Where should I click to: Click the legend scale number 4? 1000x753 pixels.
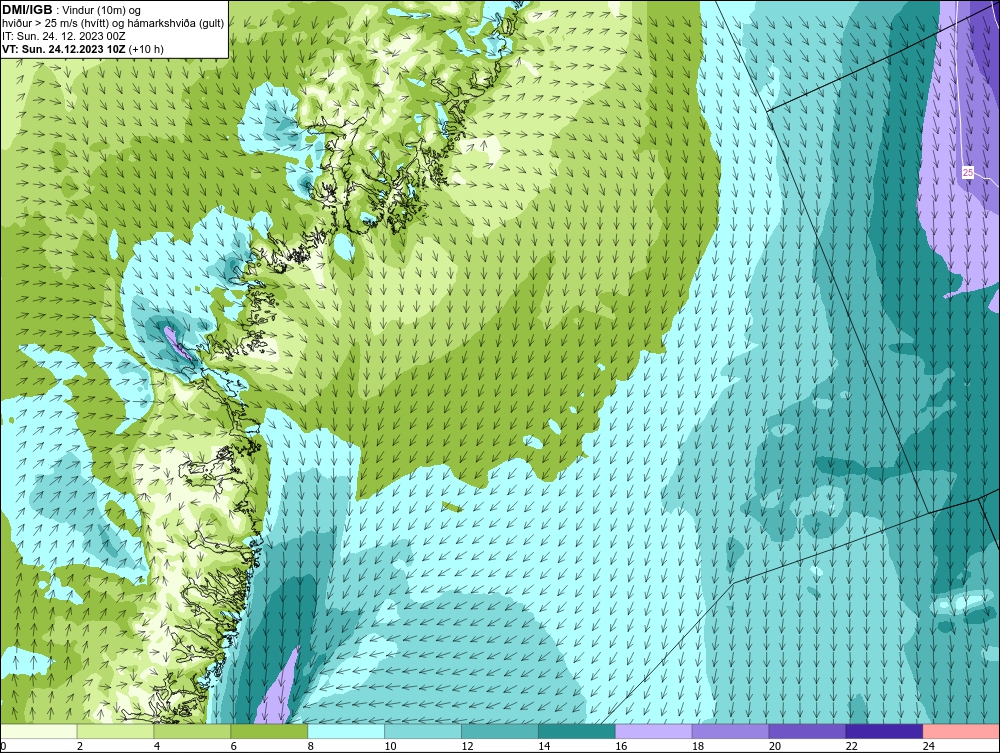tap(157, 746)
